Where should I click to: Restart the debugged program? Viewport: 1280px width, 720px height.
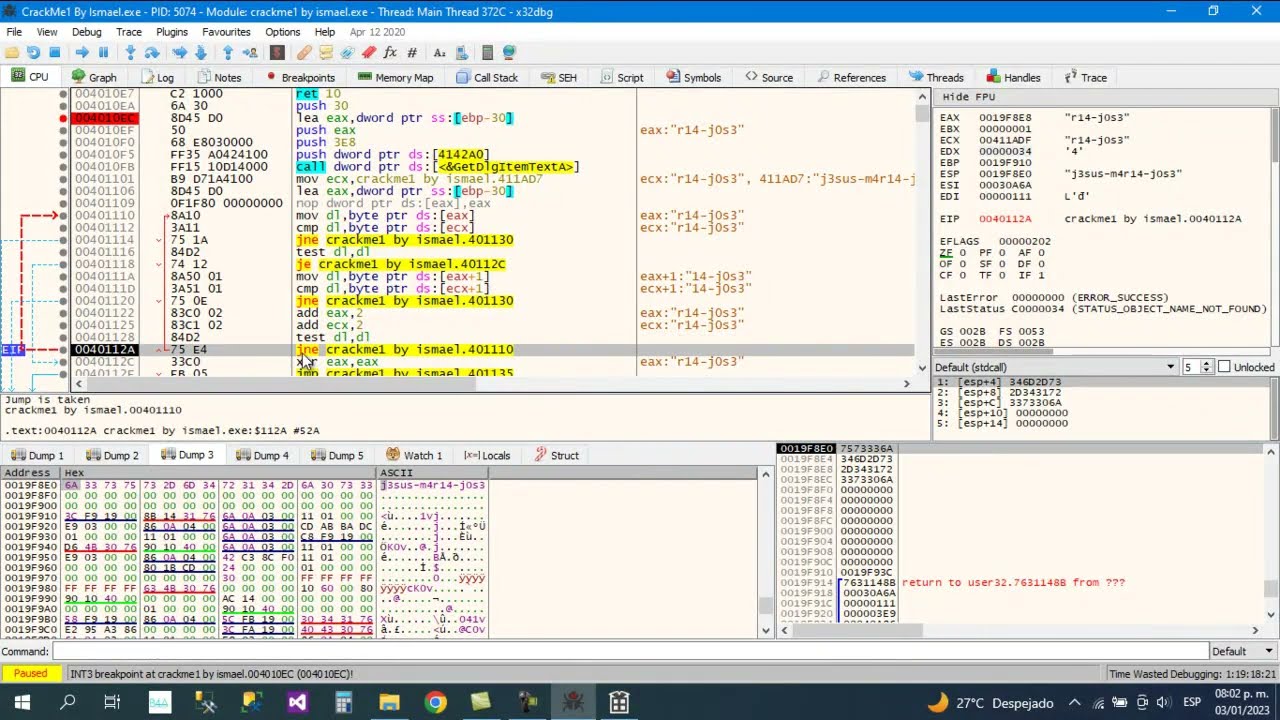click(34, 52)
